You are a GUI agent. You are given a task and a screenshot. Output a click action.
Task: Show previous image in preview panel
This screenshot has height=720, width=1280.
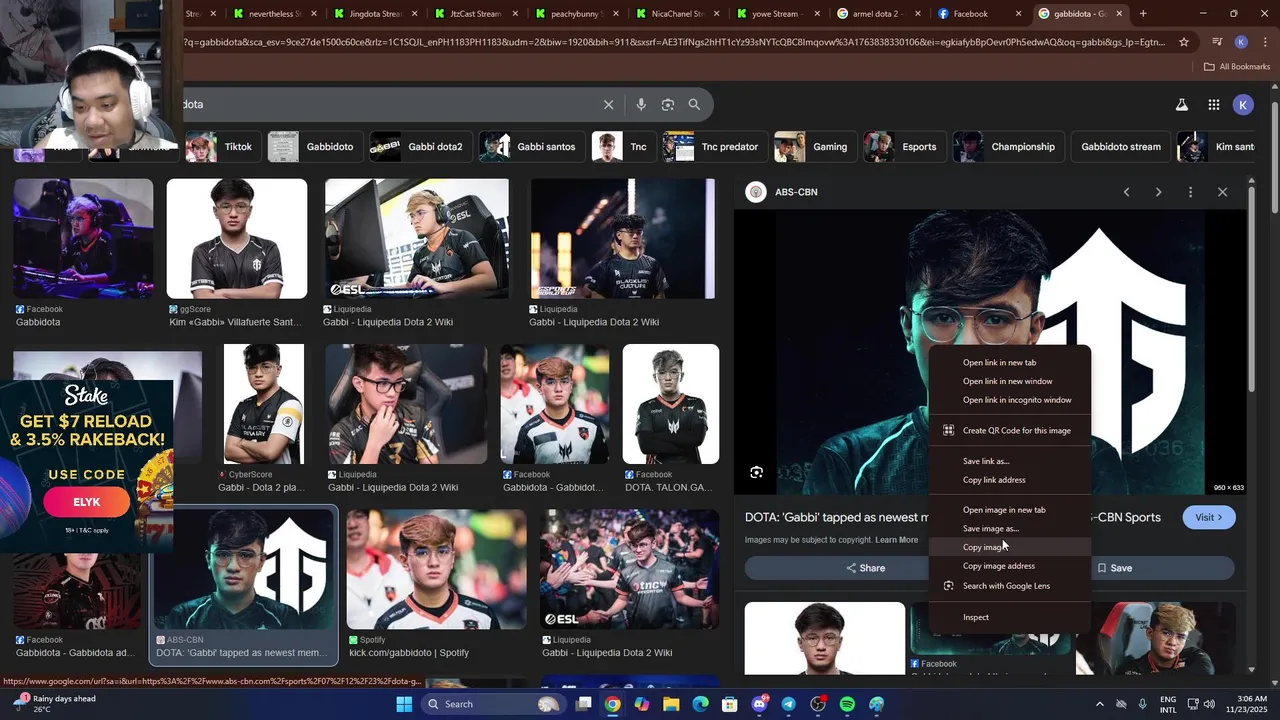click(1126, 192)
